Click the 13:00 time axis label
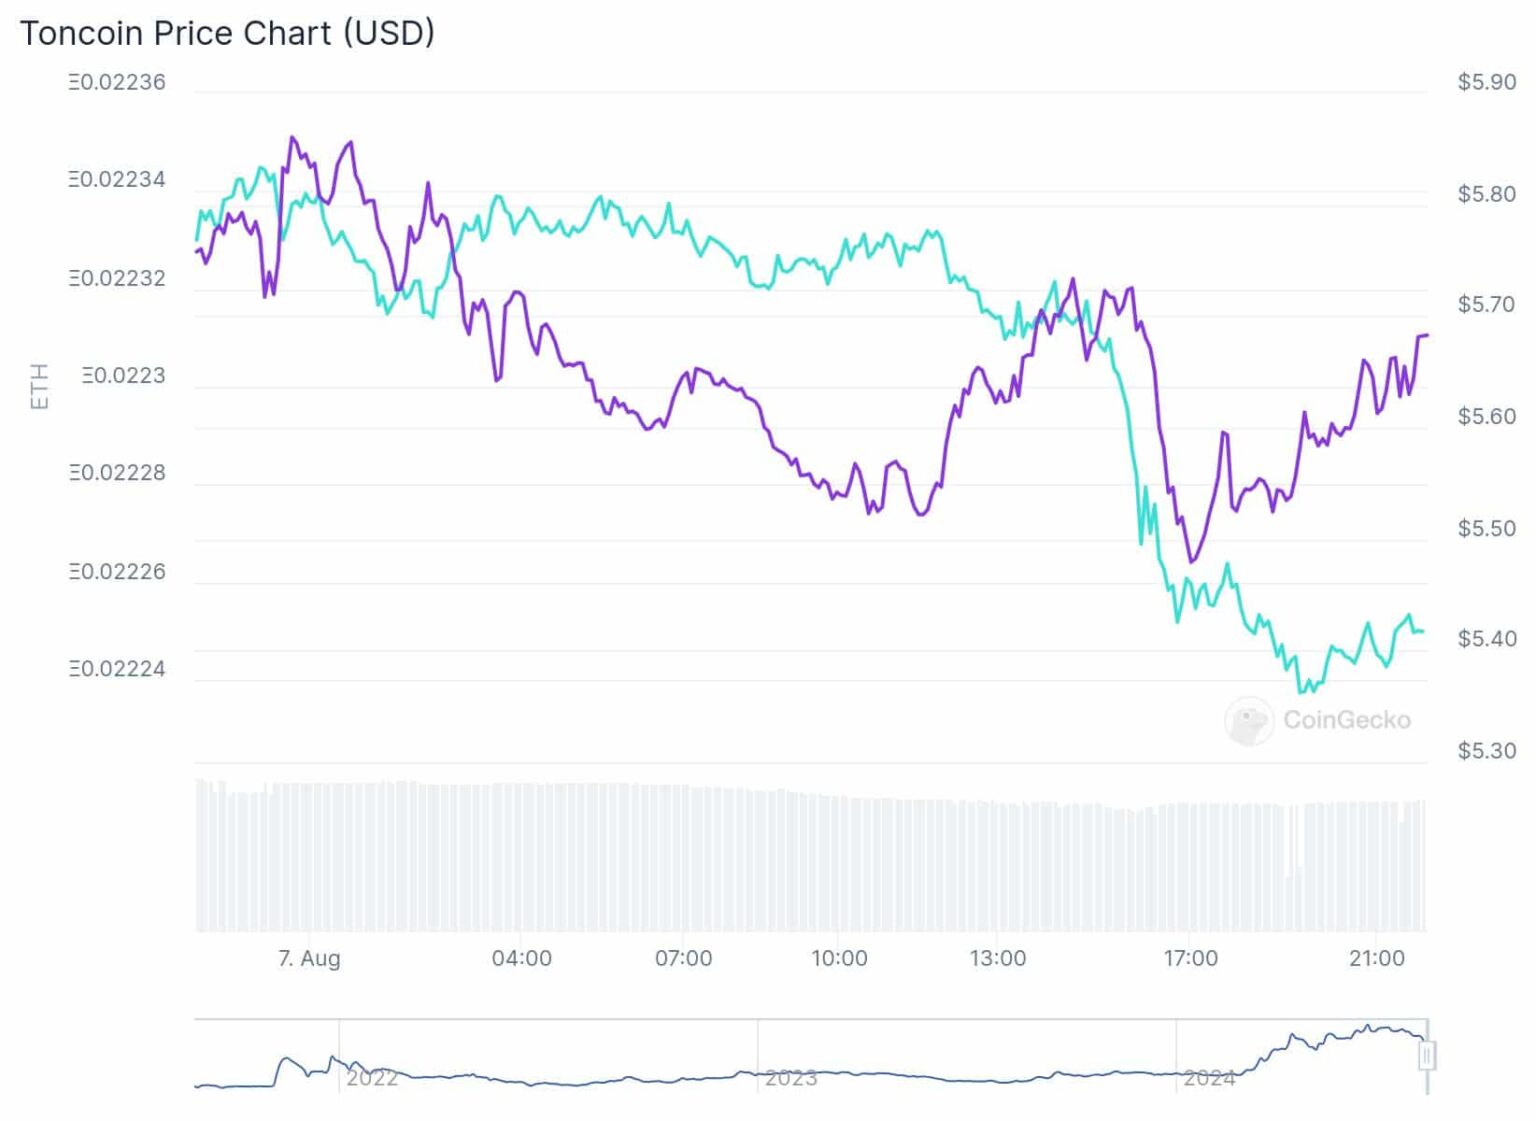This screenshot has width=1536, height=1121. tap(997, 958)
